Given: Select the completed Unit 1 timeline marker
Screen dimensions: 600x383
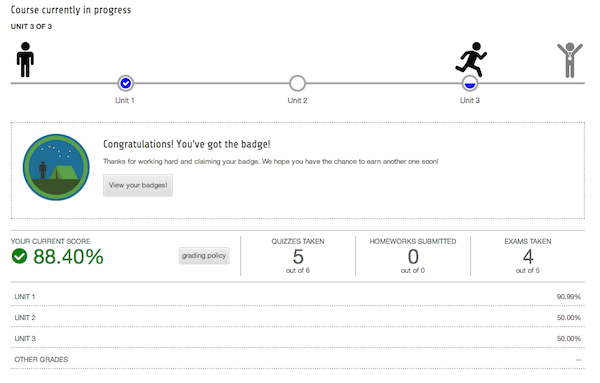Looking at the screenshot, I should [126, 83].
